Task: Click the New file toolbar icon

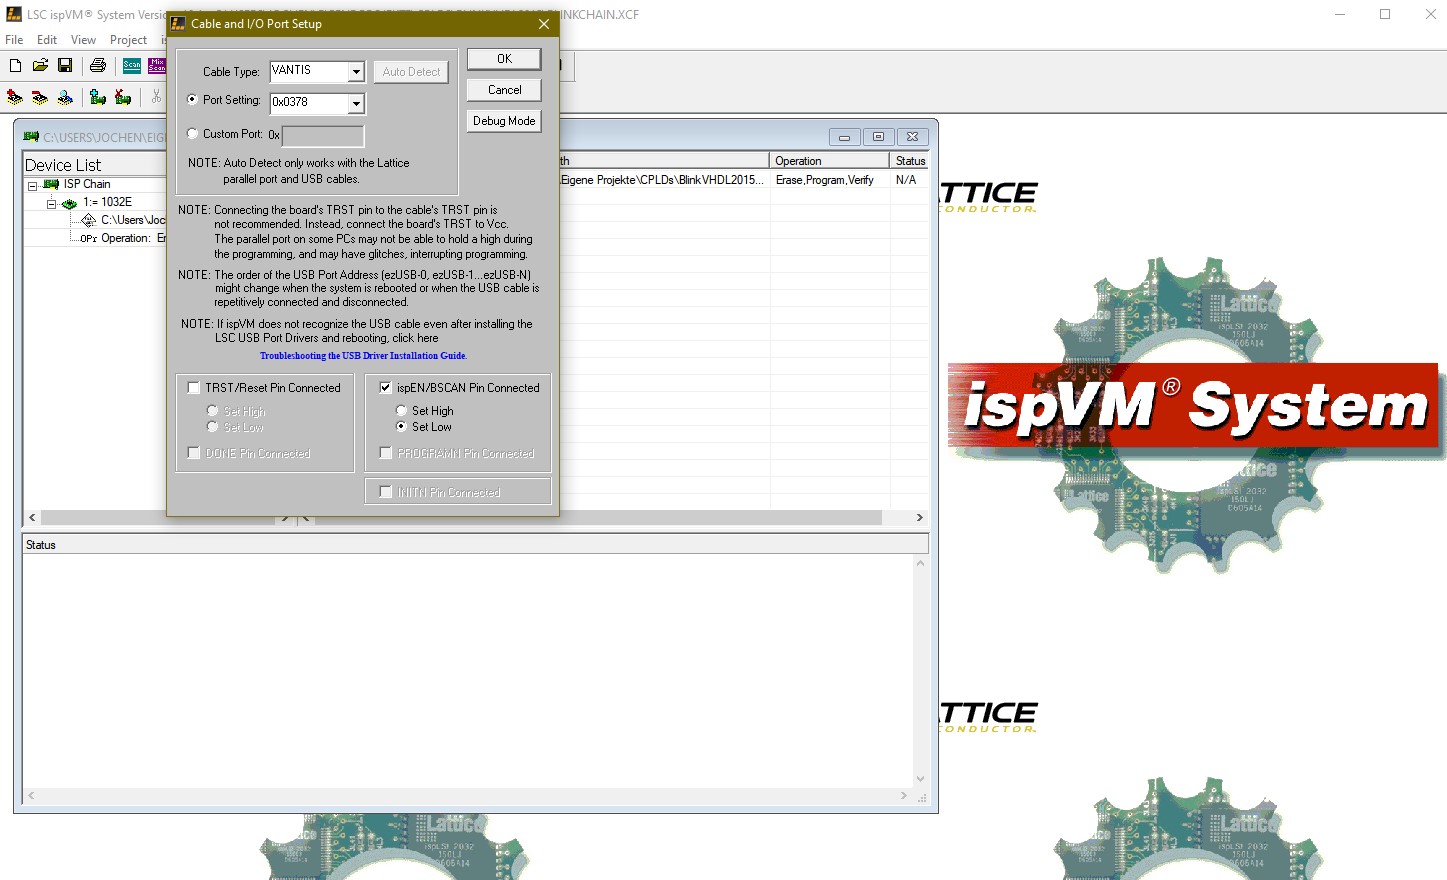Action: coord(15,65)
